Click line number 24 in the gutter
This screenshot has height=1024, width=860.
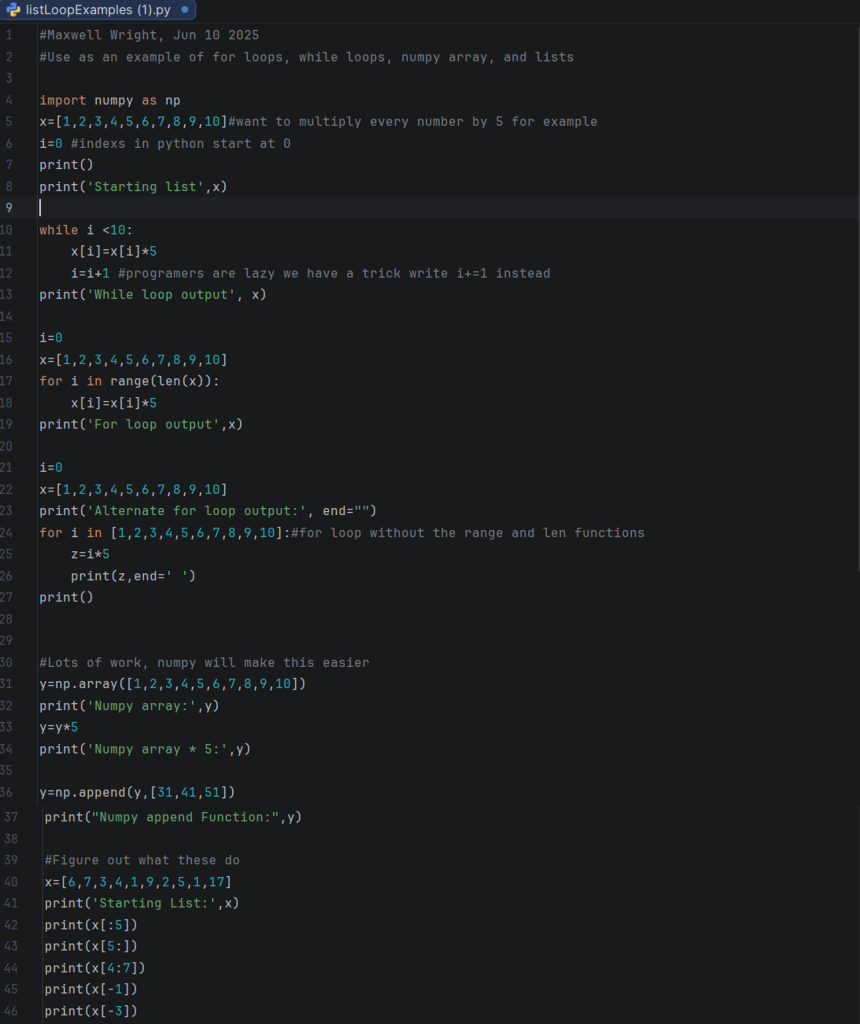pos(8,533)
